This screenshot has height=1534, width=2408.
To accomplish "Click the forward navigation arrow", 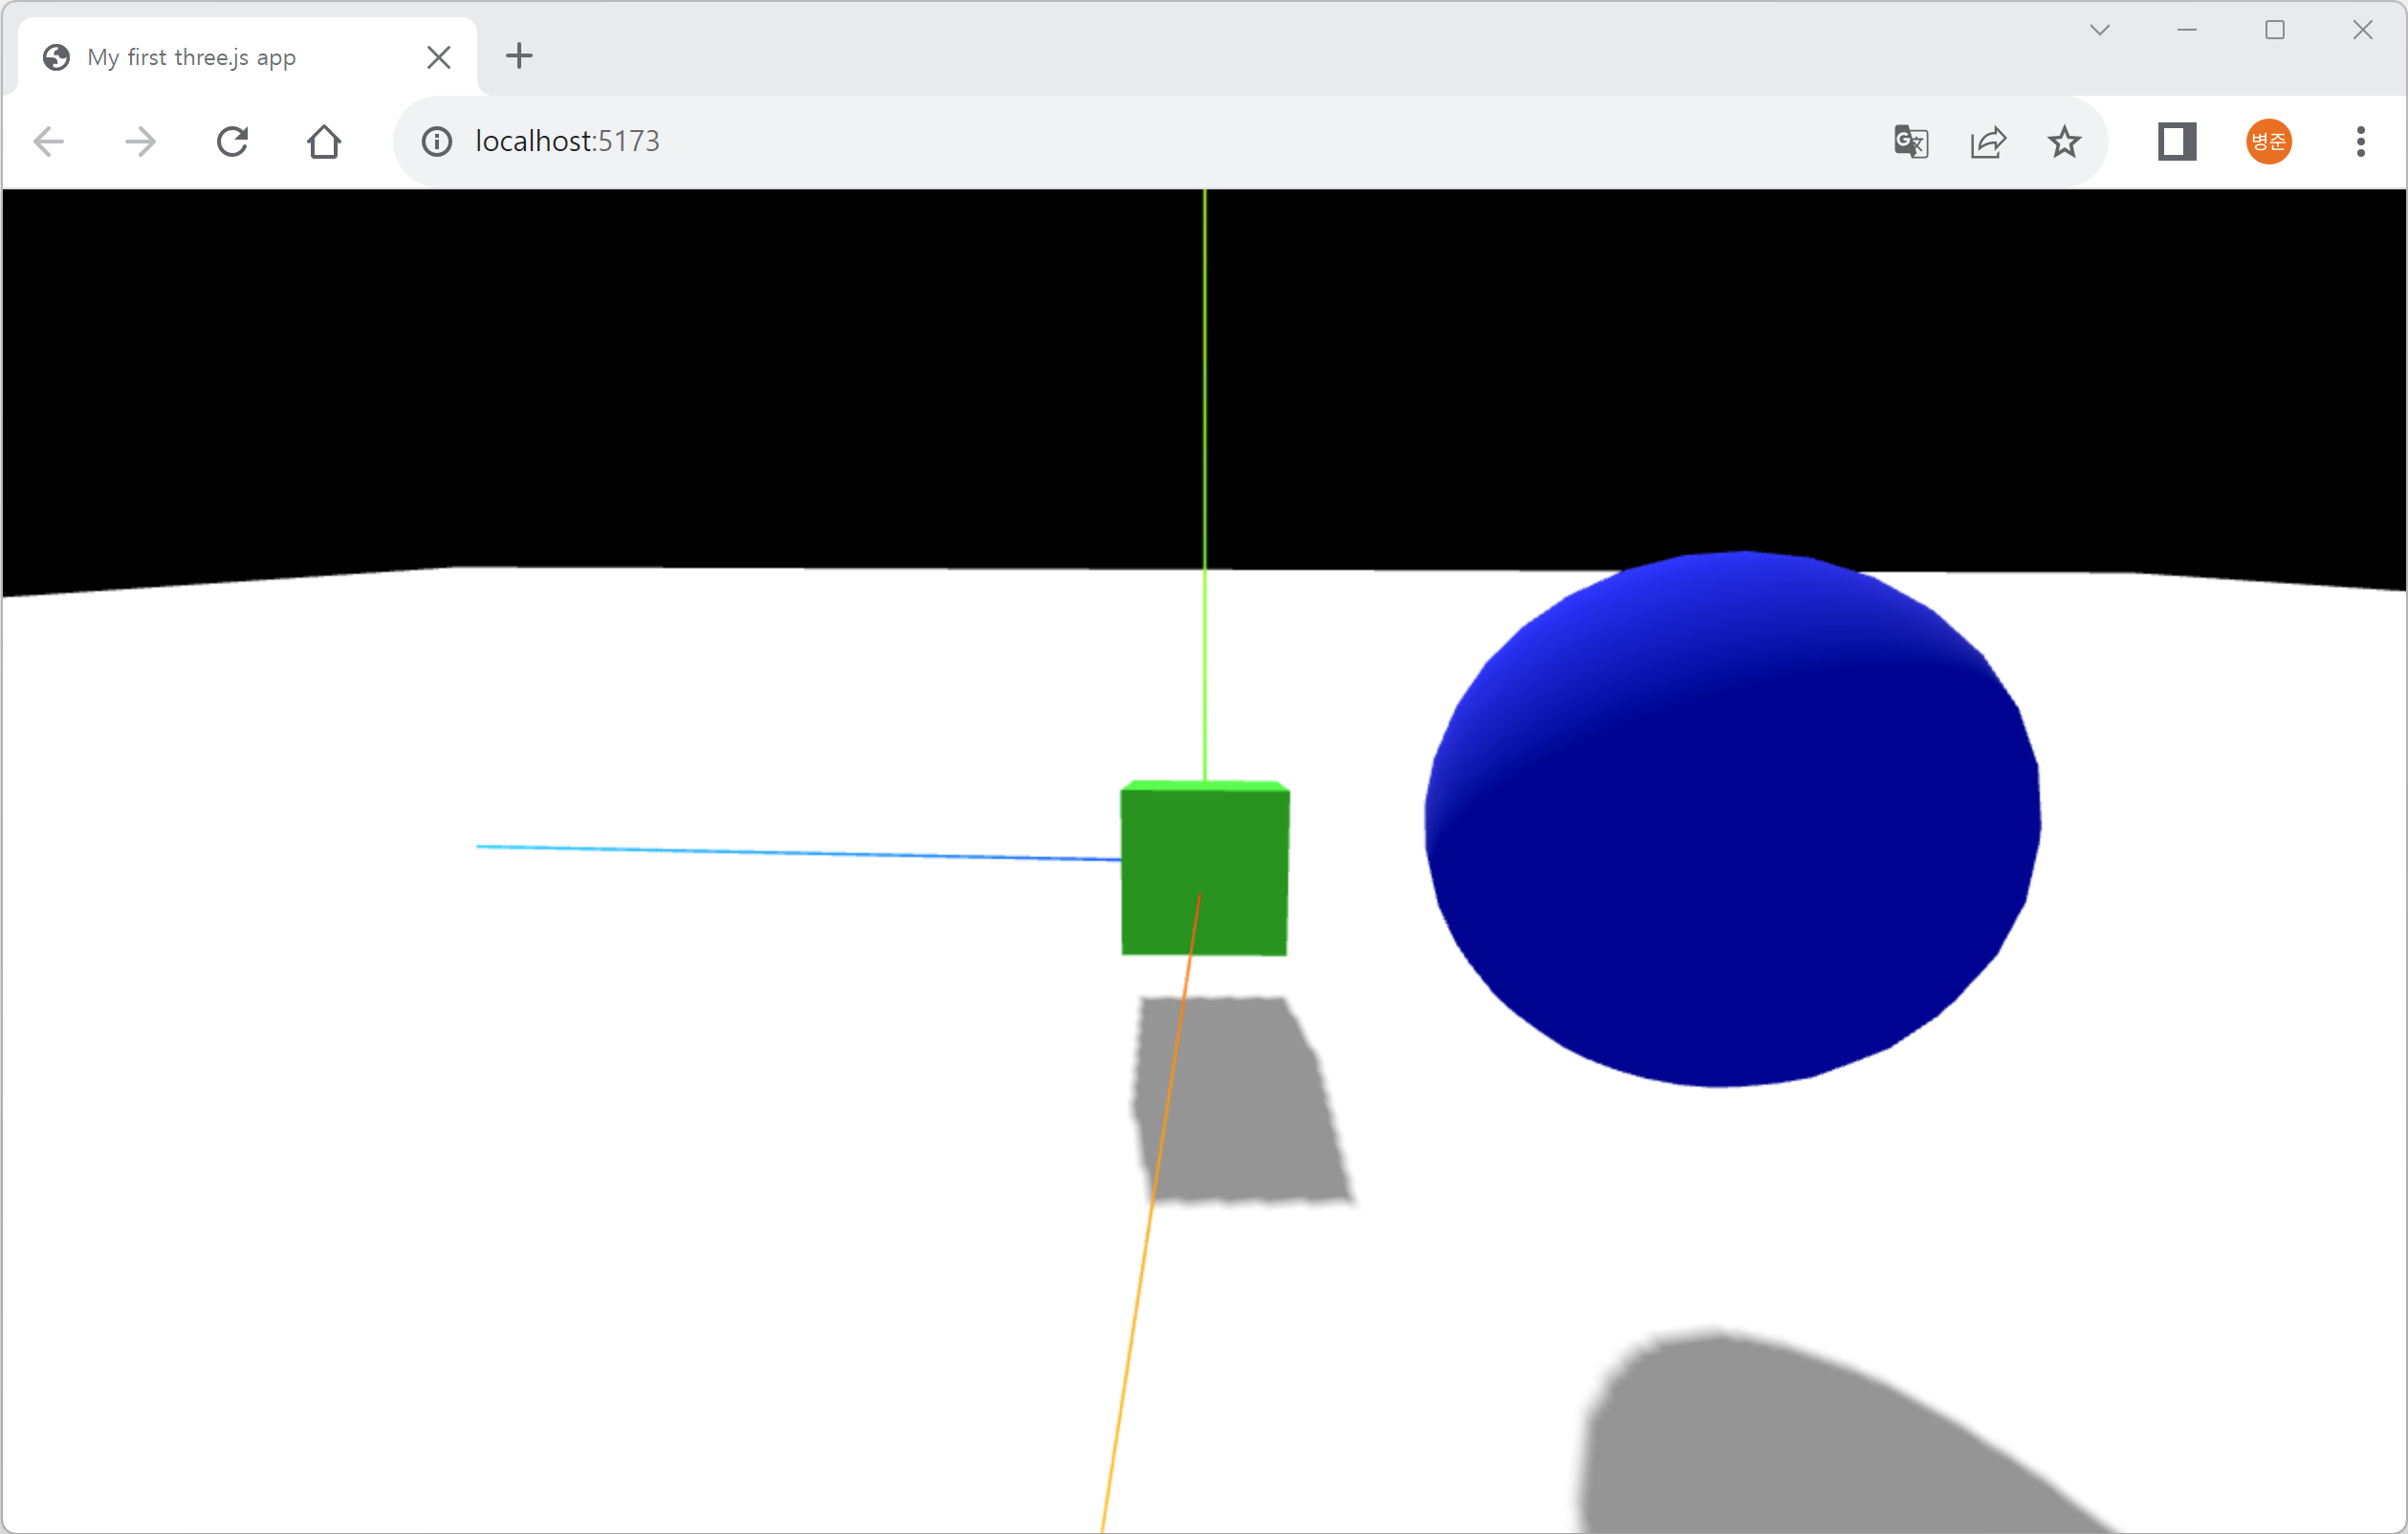I will pos(141,141).
